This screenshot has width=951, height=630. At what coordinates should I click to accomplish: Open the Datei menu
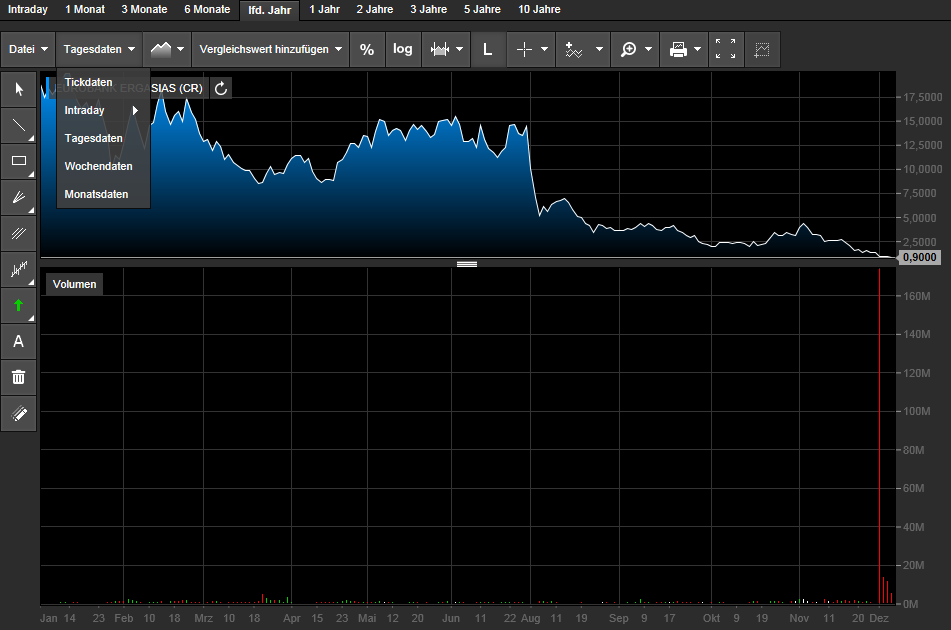27,48
